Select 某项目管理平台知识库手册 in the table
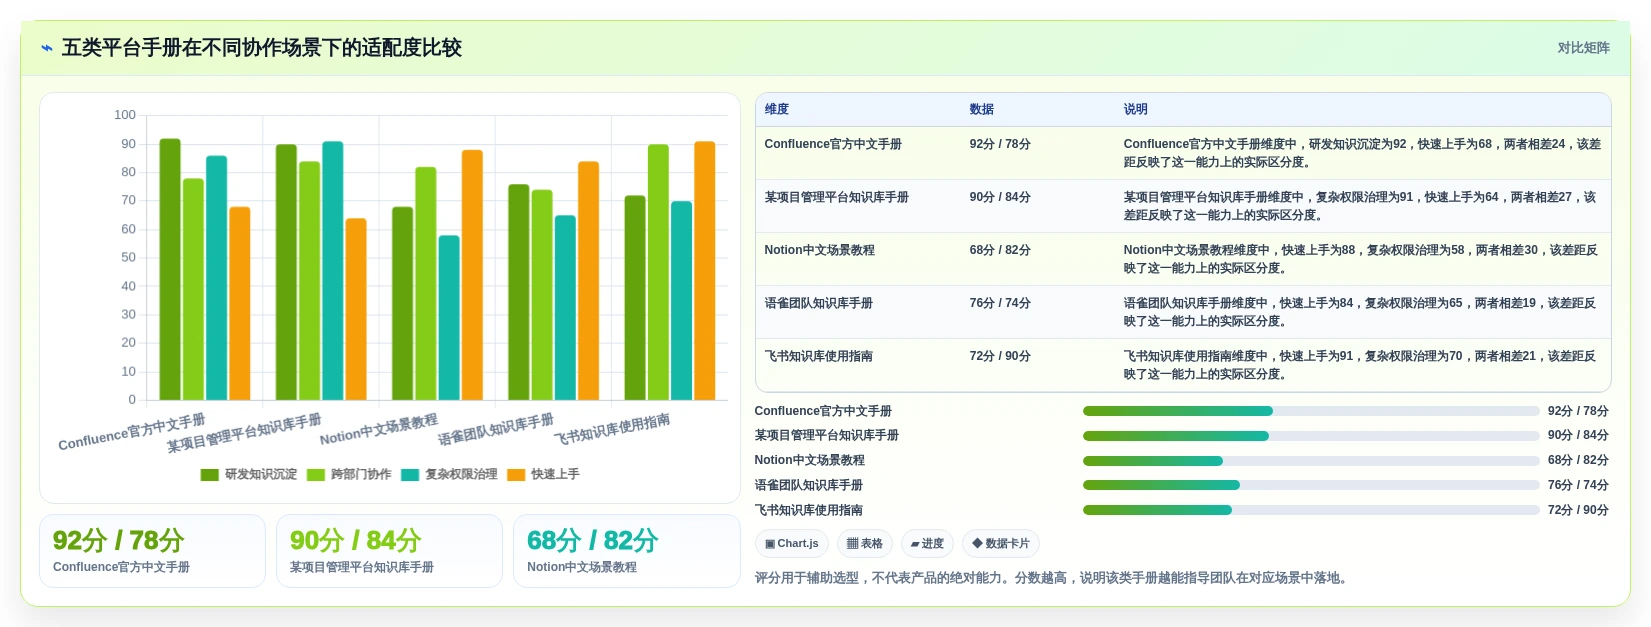Image resolution: width=1651 pixels, height=627 pixels. [x=836, y=197]
